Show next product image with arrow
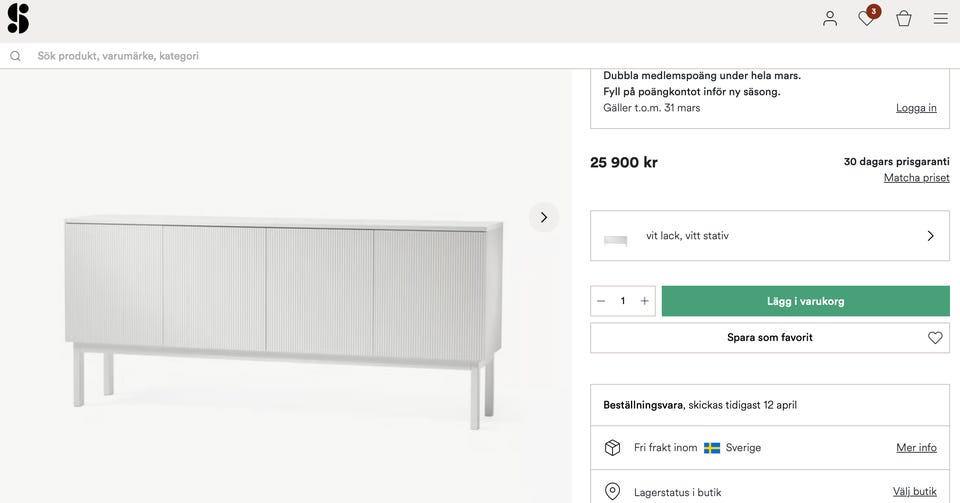The image size is (960, 503). tap(544, 217)
